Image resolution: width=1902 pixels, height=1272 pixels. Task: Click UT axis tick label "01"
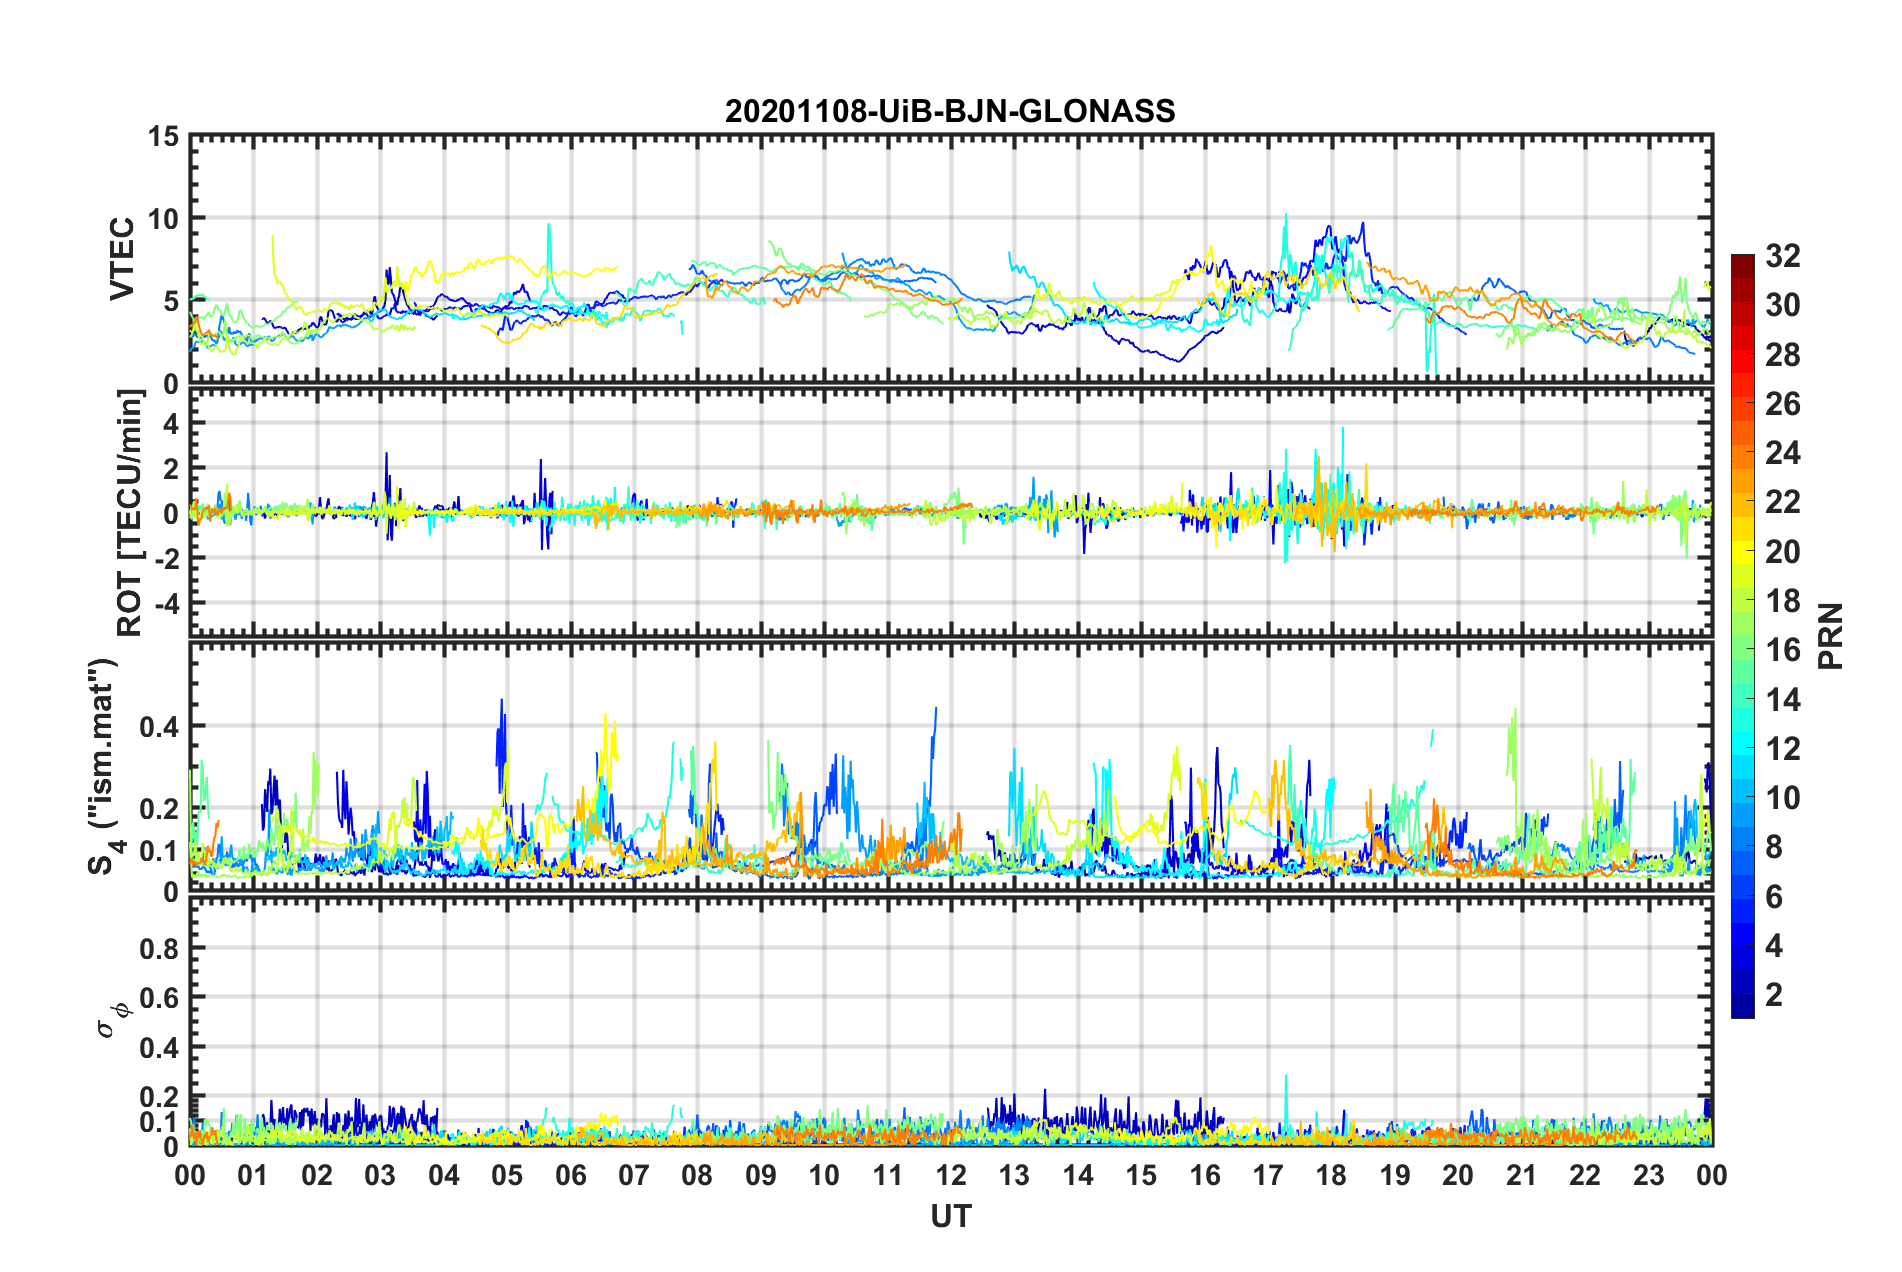(x=253, y=1175)
